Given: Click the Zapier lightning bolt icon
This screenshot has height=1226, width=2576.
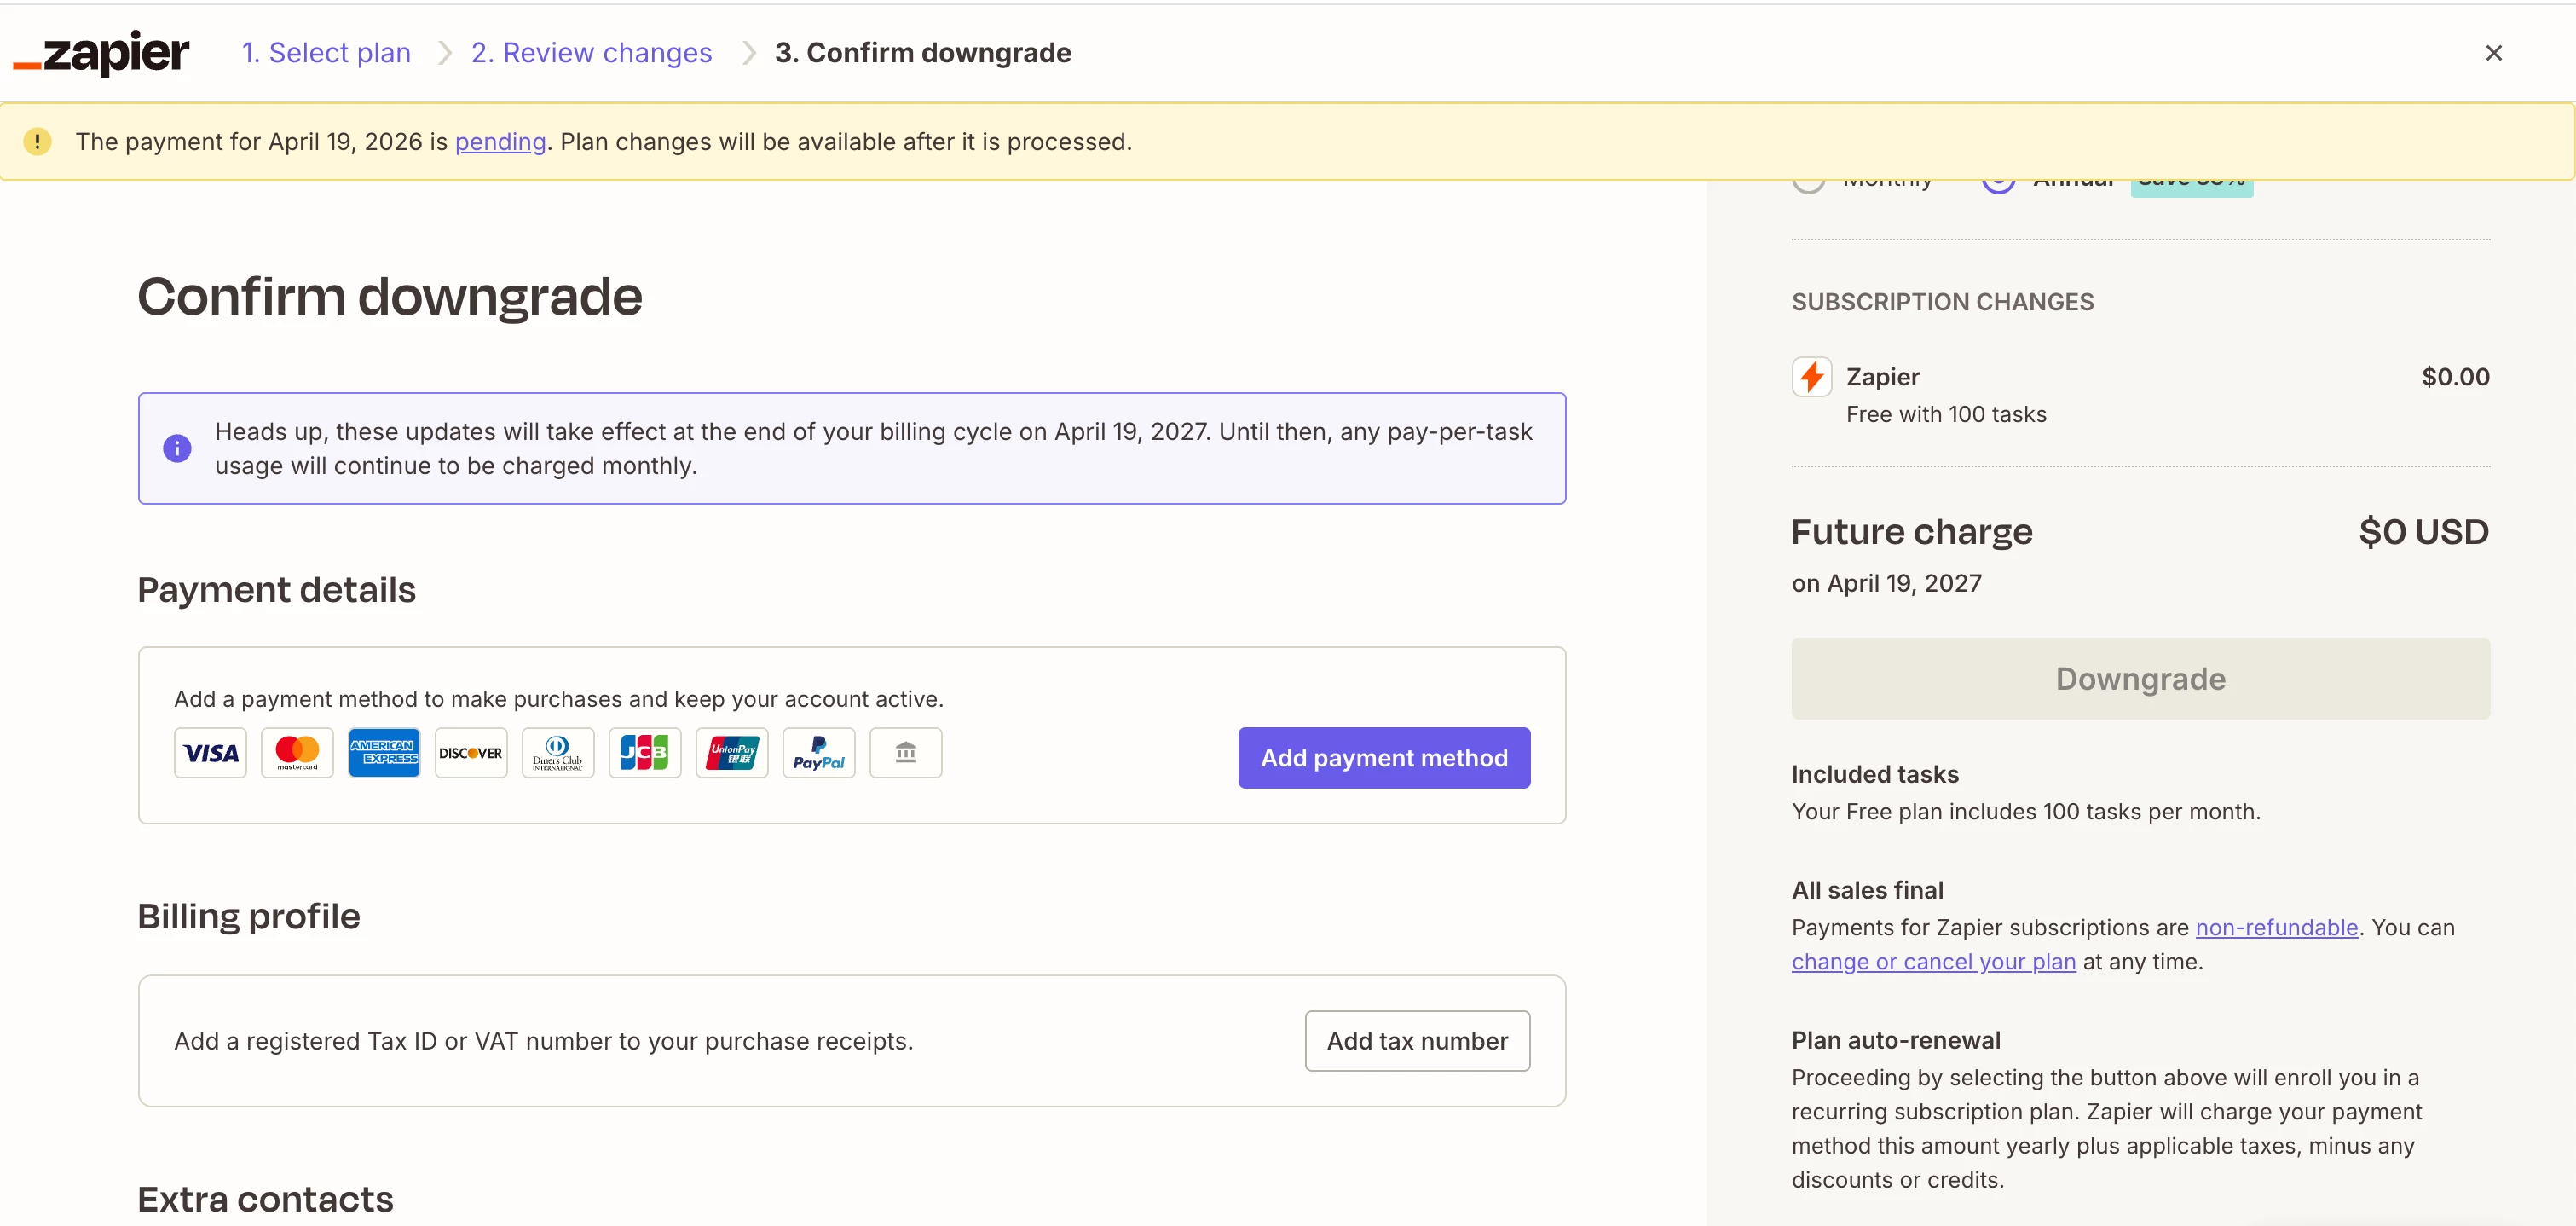Looking at the screenshot, I should (1811, 377).
